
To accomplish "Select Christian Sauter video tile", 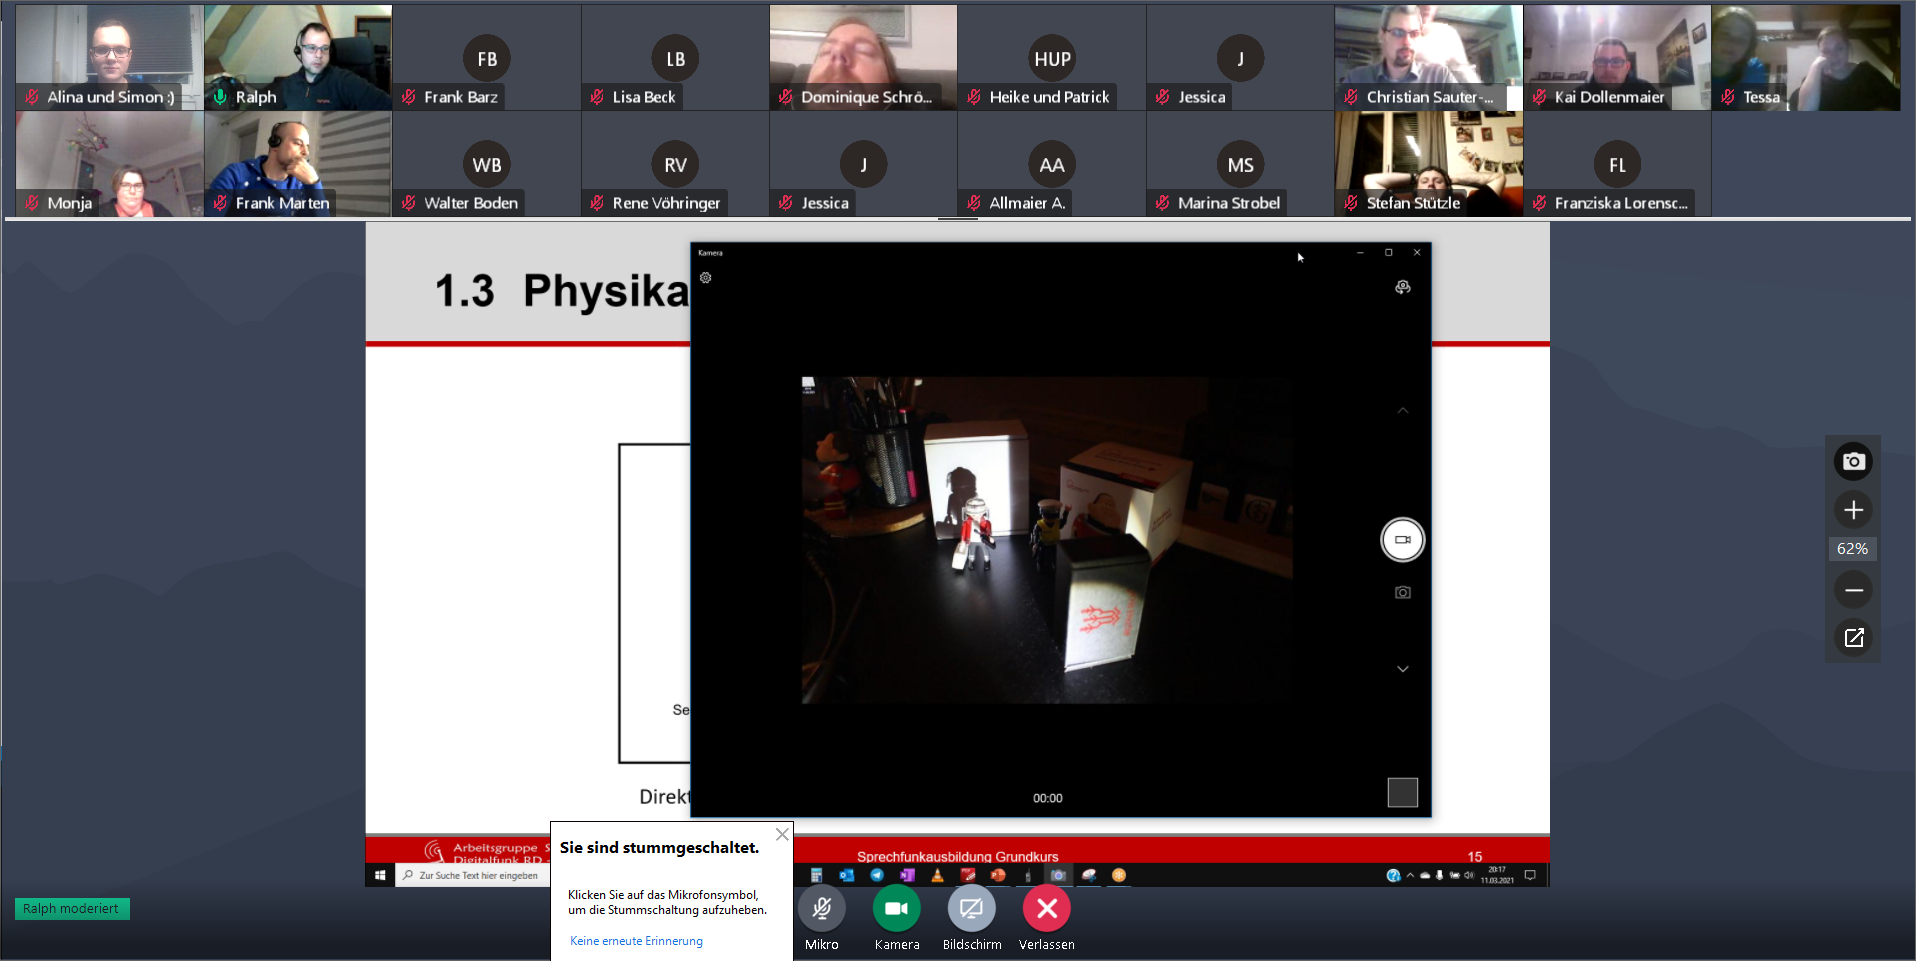I will 1429,57.
